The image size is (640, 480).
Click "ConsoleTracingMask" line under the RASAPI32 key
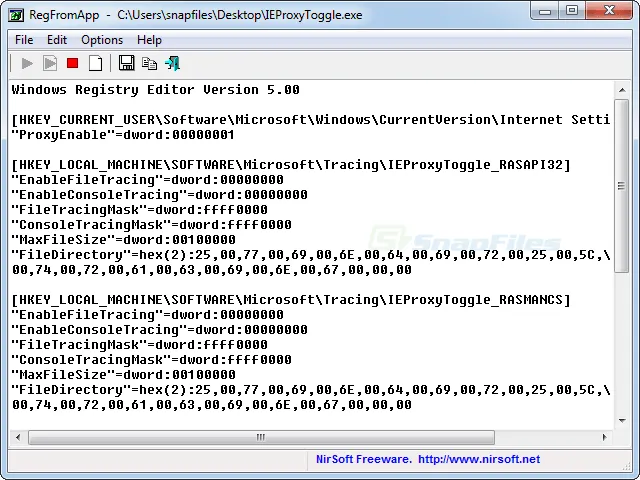[151, 225]
